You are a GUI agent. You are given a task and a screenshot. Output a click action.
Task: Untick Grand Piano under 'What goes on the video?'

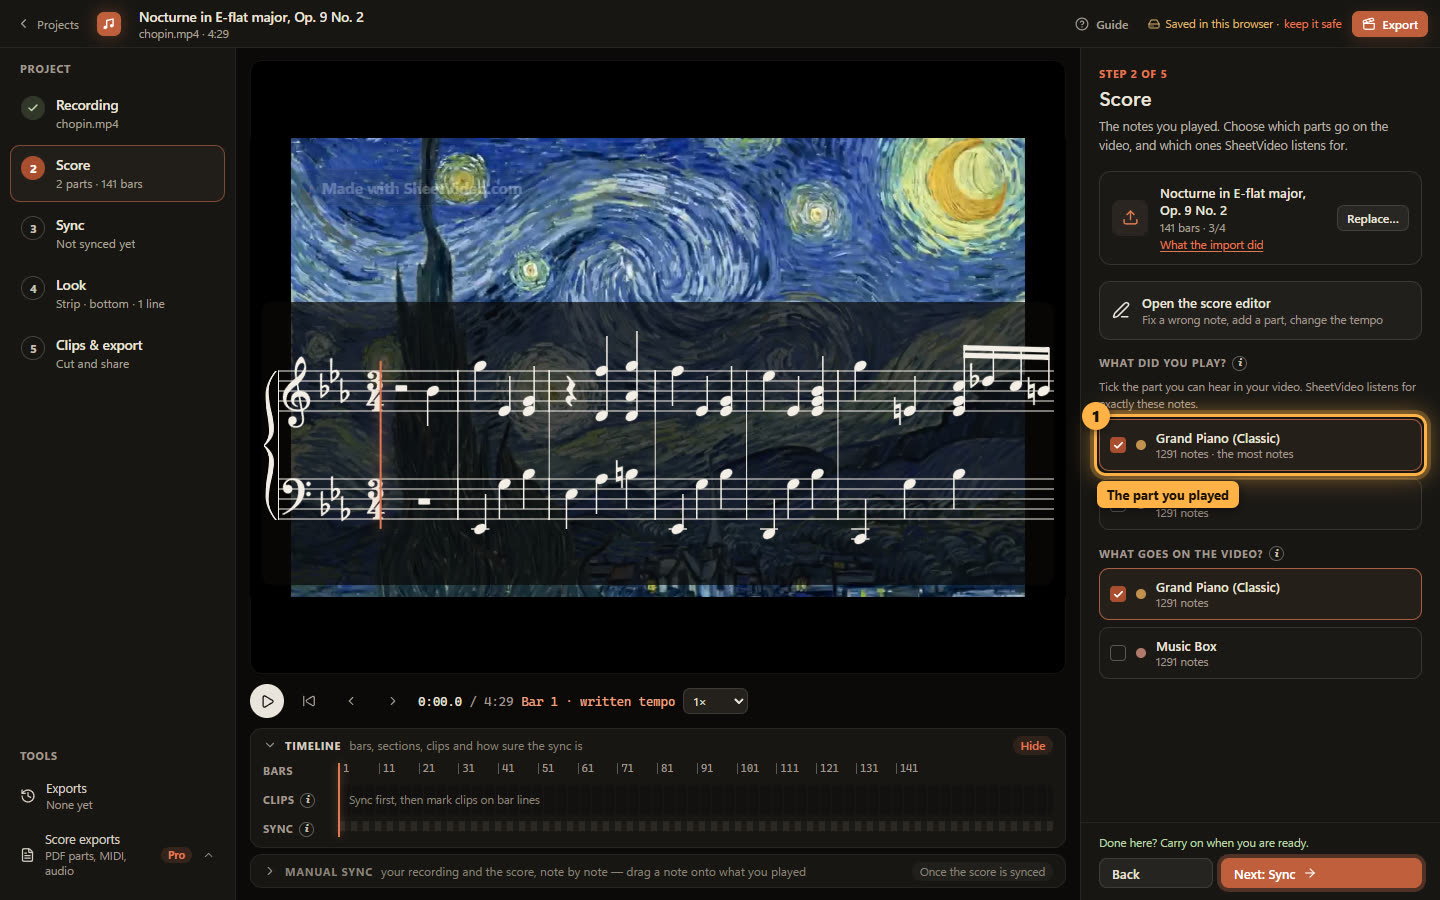click(x=1118, y=594)
